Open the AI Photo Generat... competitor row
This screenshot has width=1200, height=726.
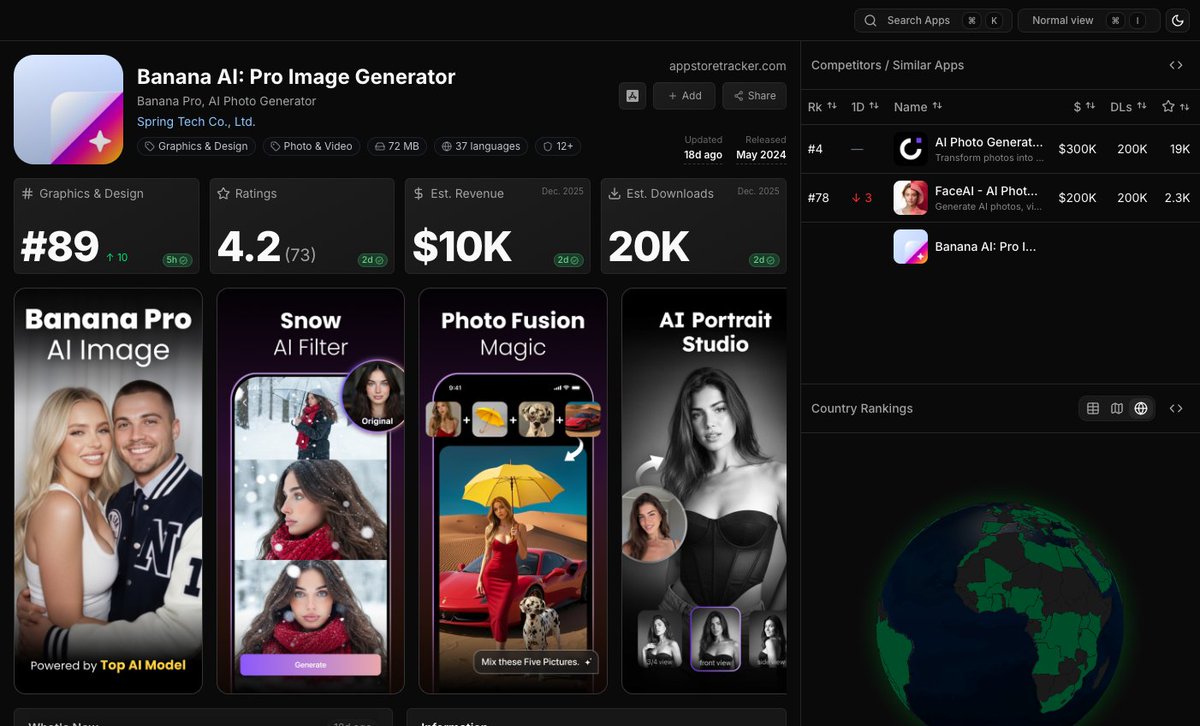pyautogui.click(x=1000, y=149)
